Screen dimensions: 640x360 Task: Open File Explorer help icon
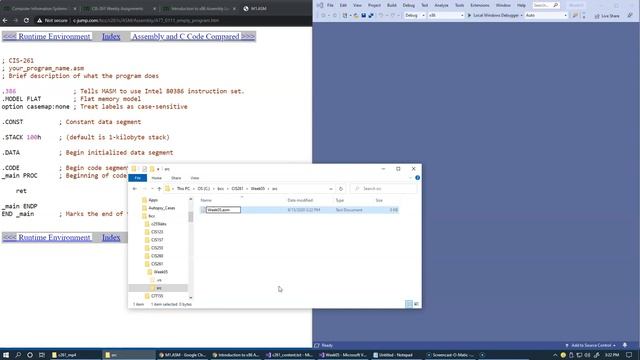point(417,178)
